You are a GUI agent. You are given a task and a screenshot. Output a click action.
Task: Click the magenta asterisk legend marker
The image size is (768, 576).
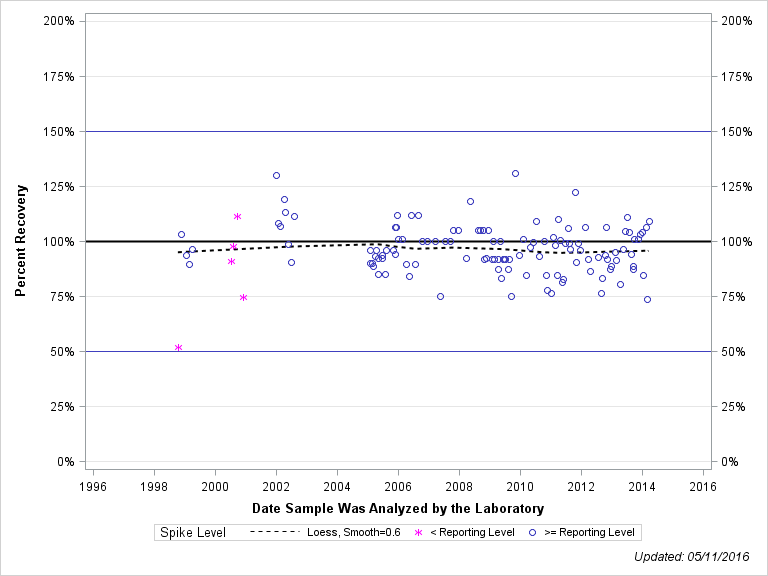click(418, 532)
